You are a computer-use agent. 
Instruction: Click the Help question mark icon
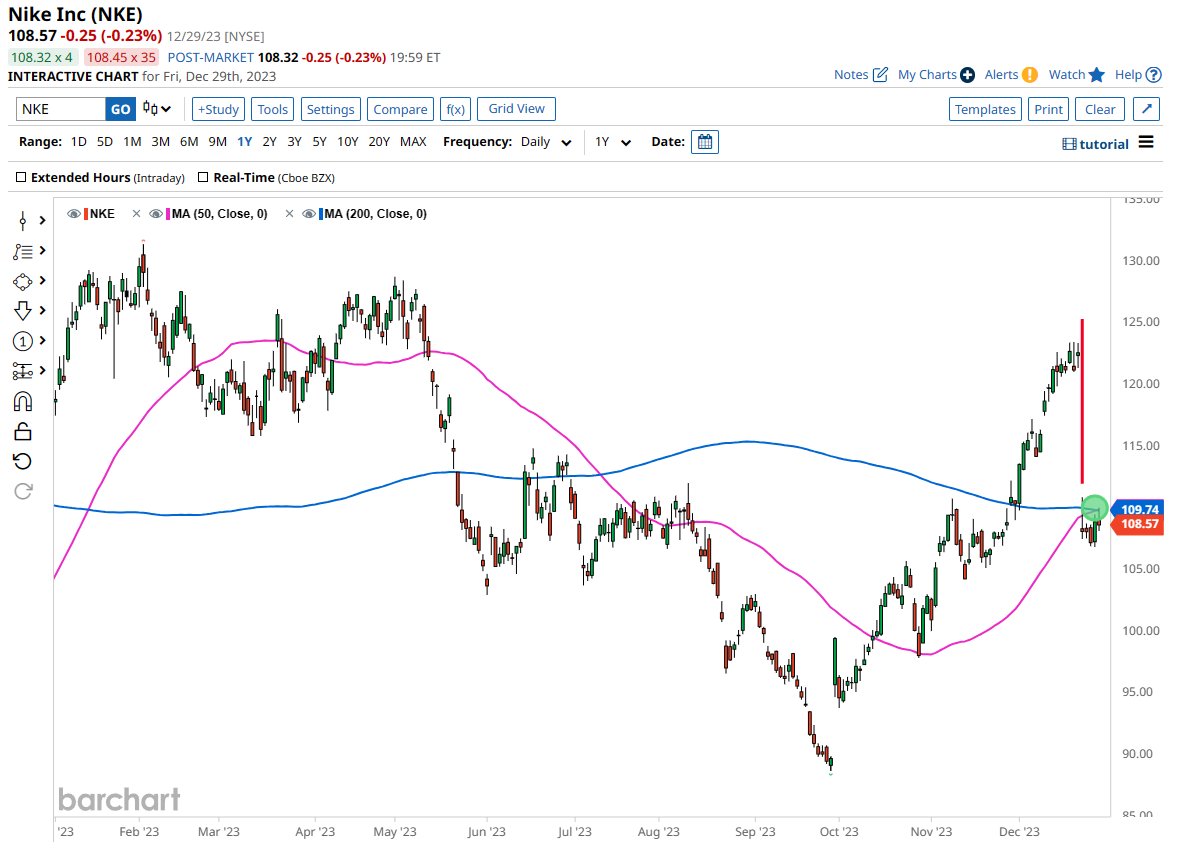[x=1153, y=74]
